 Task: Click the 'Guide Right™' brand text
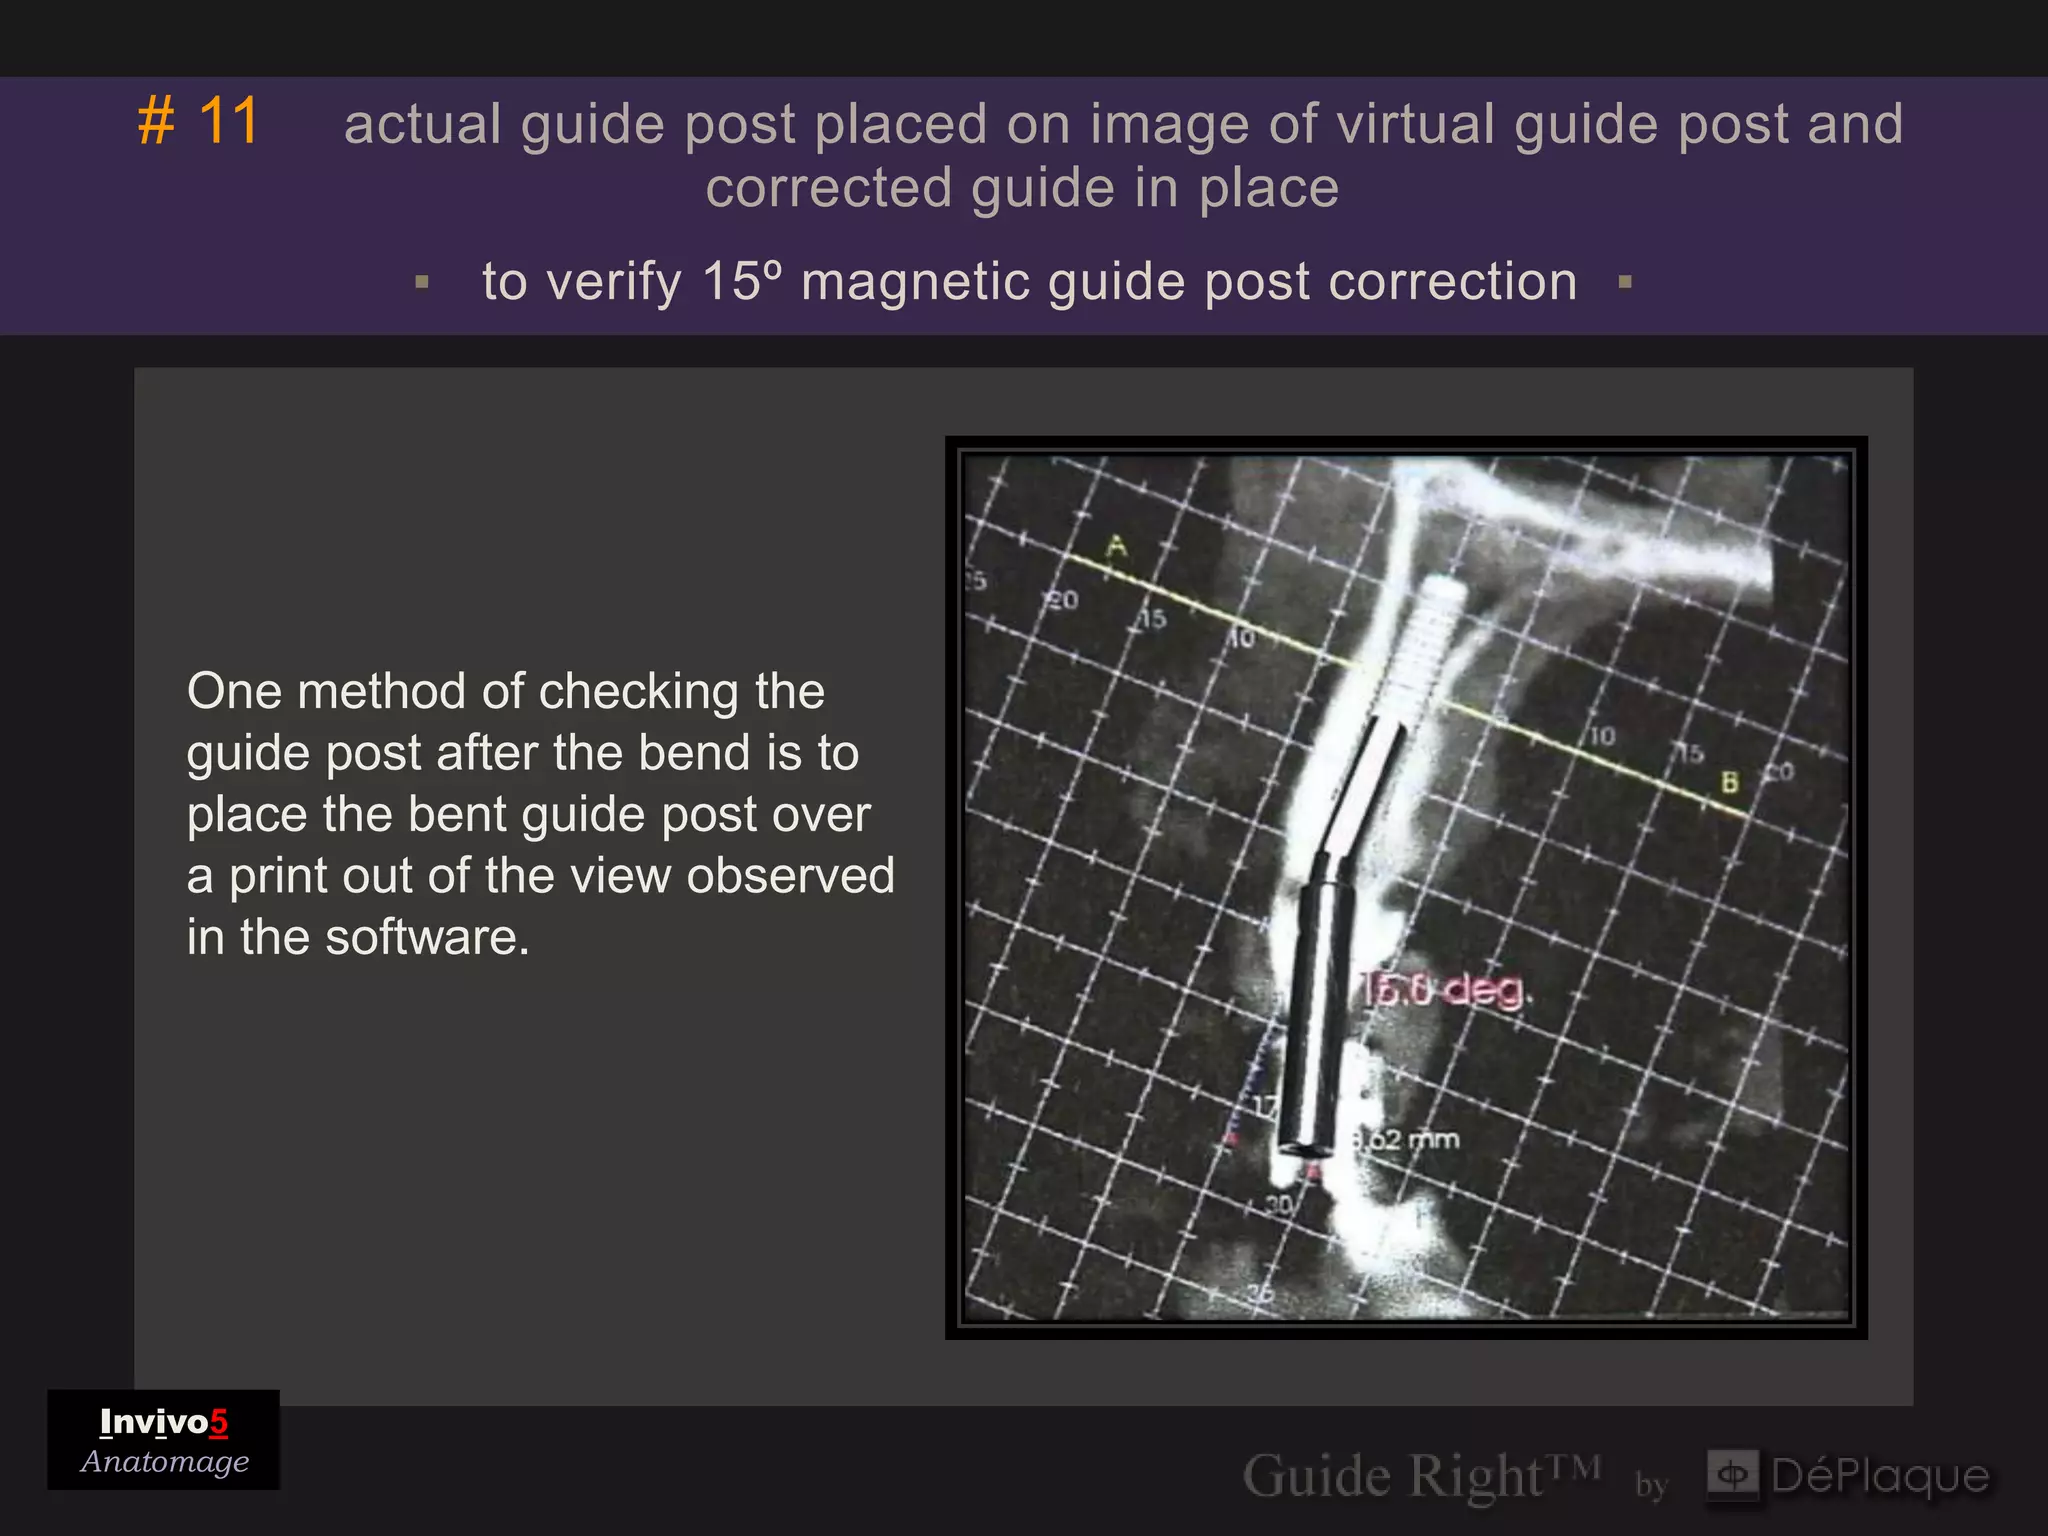click(x=1421, y=1476)
